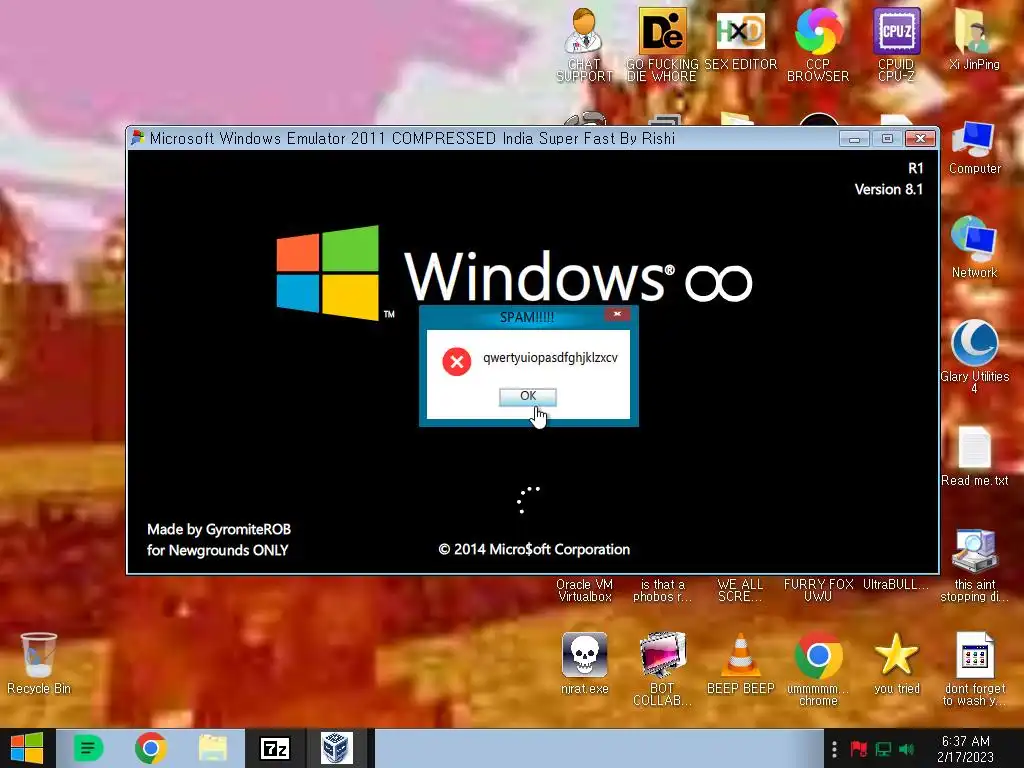
Task: Select the Computer desktop icon
Action: point(974,148)
